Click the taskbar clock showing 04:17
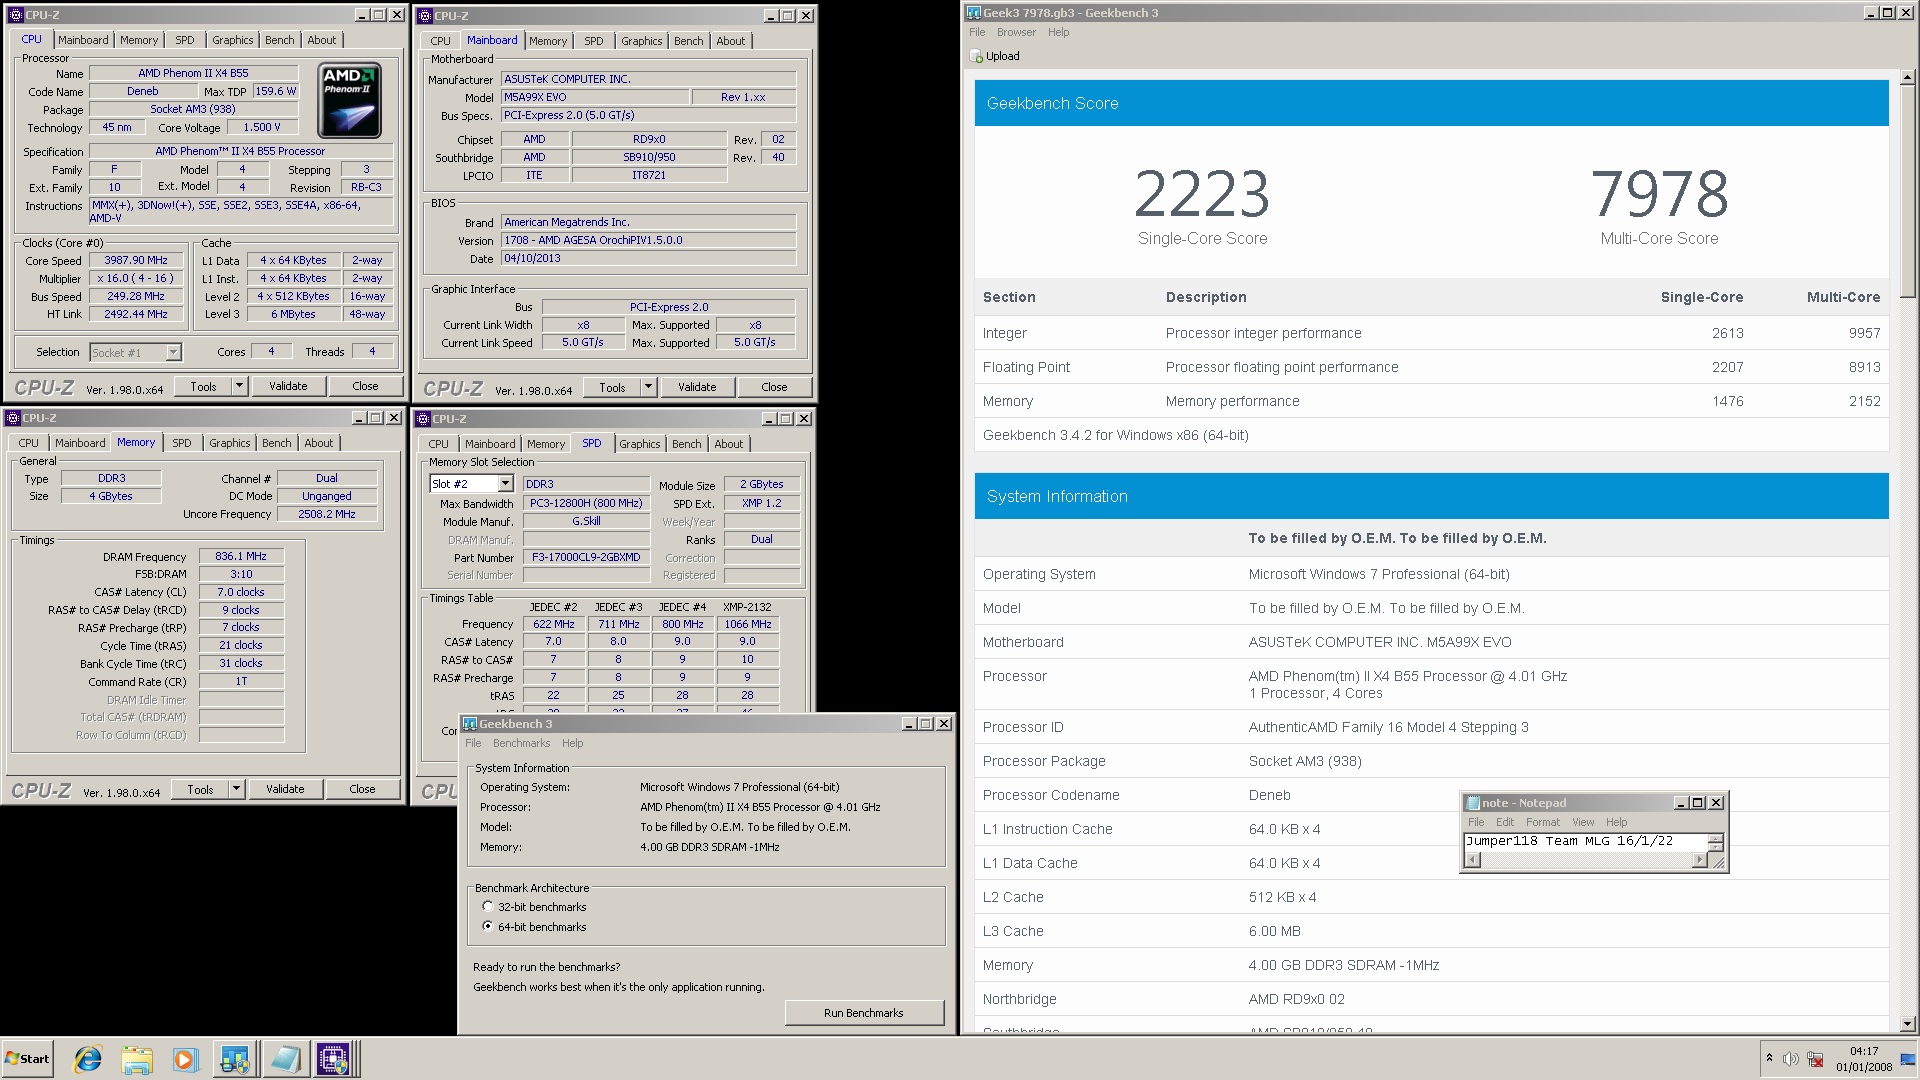Viewport: 1920px width, 1080px height. click(1864, 1051)
